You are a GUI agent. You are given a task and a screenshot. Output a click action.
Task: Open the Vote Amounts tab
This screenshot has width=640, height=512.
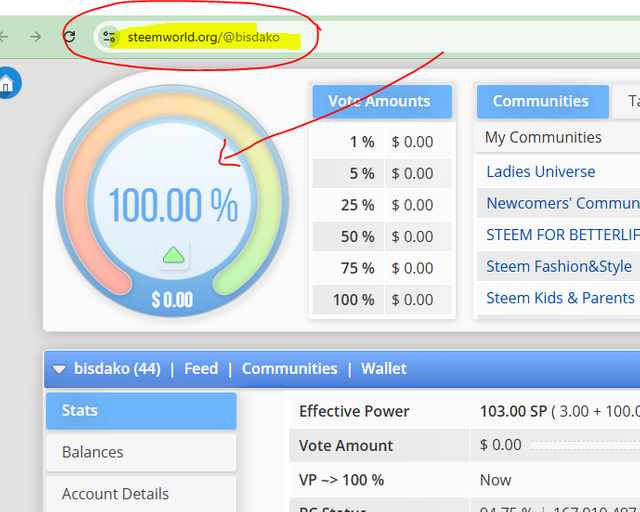(382, 101)
